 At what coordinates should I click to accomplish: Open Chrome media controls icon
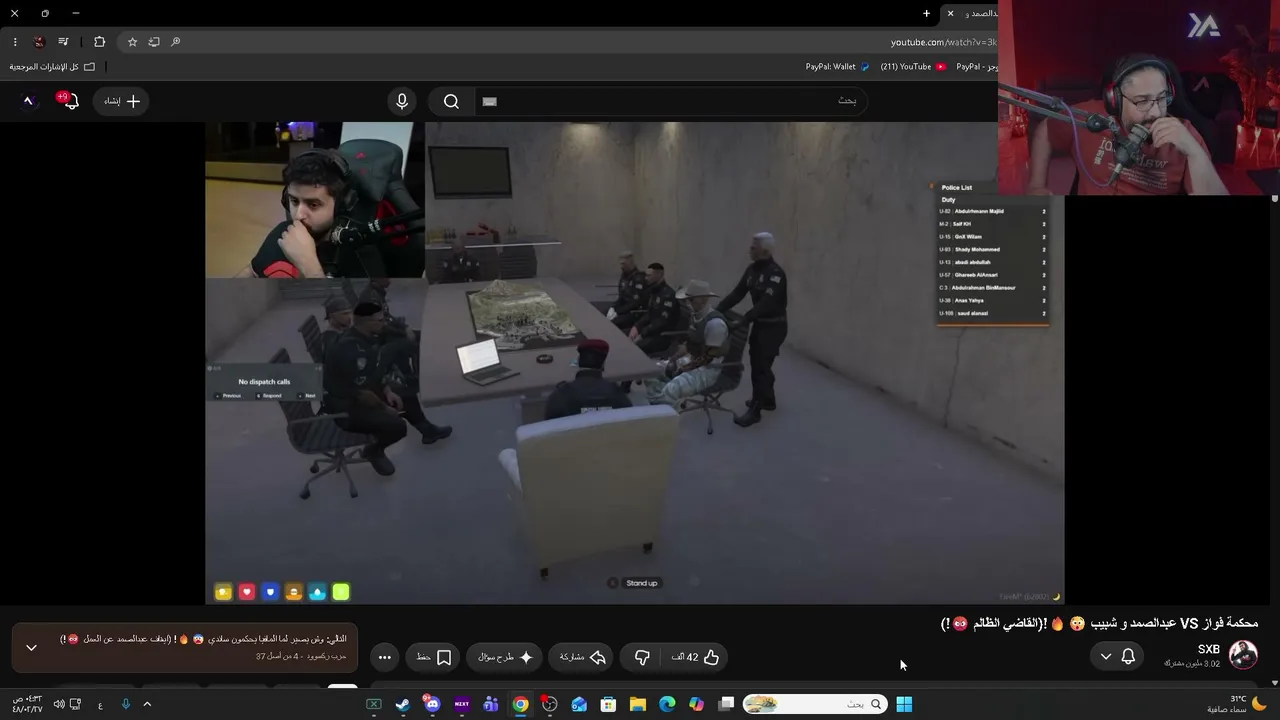63,42
